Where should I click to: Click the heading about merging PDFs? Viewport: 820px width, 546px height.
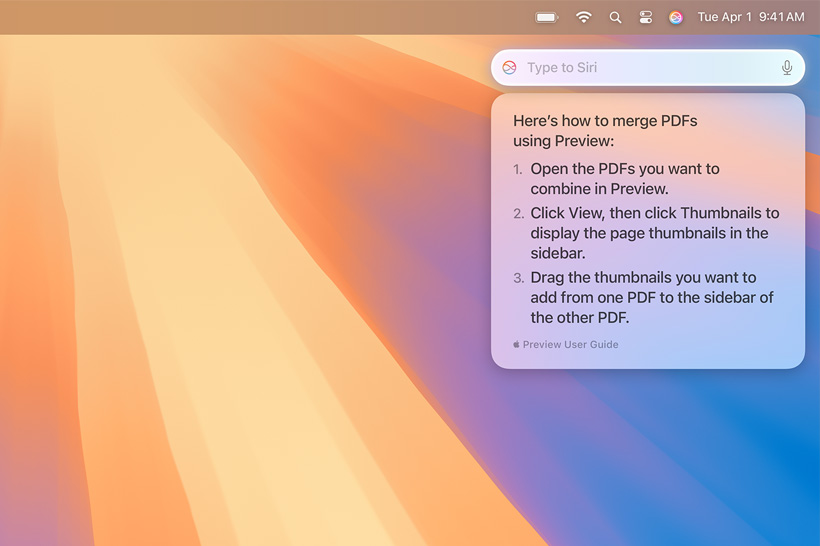(604, 131)
